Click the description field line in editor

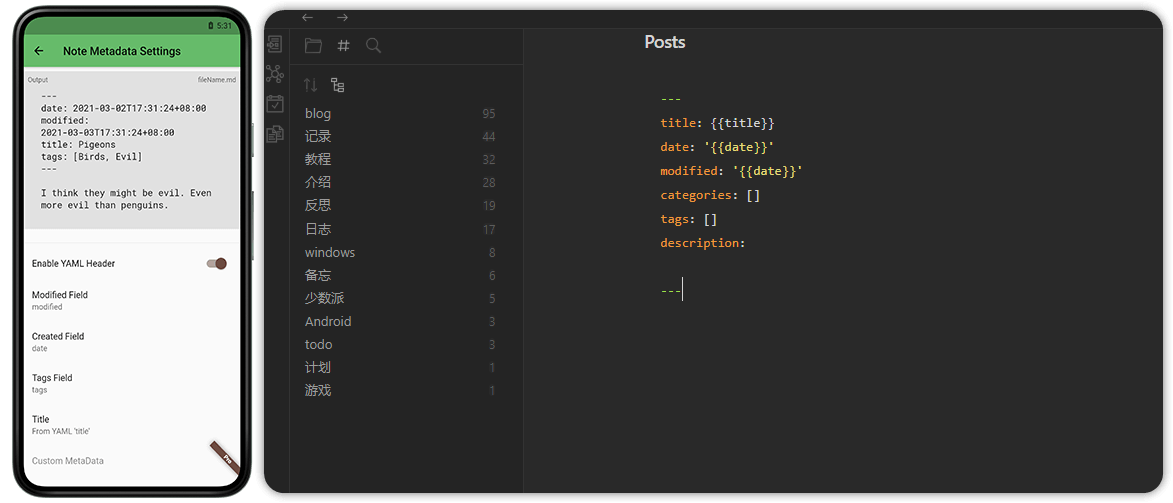tap(702, 243)
